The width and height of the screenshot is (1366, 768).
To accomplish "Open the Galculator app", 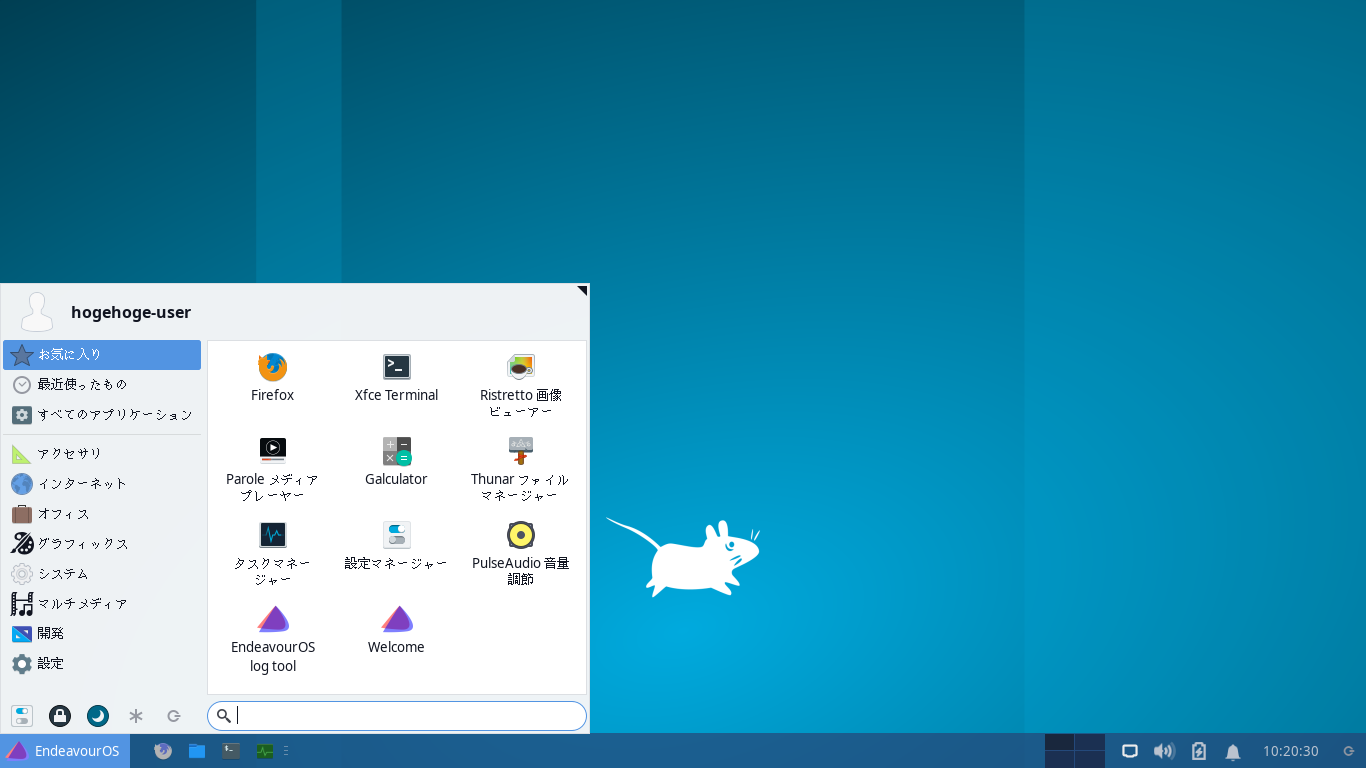I will click(x=396, y=461).
